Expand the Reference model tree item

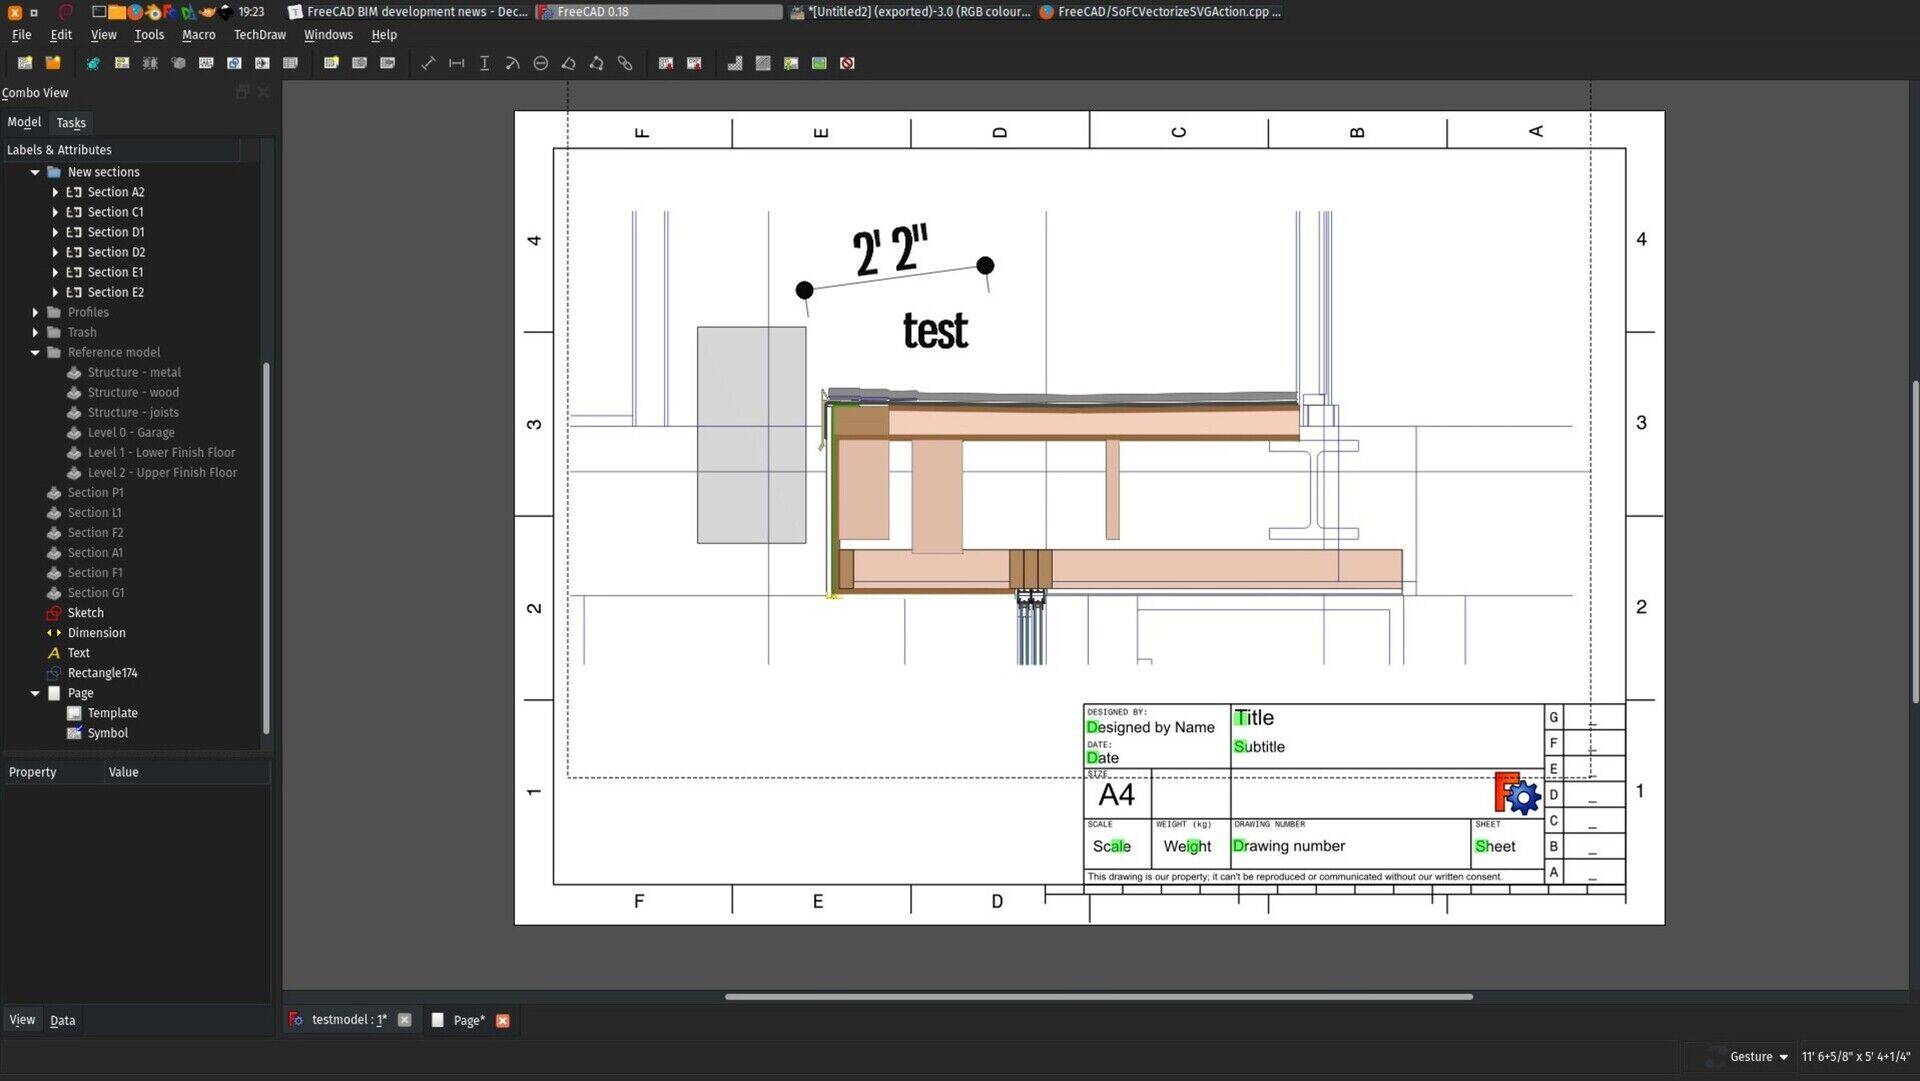click(36, 352)
